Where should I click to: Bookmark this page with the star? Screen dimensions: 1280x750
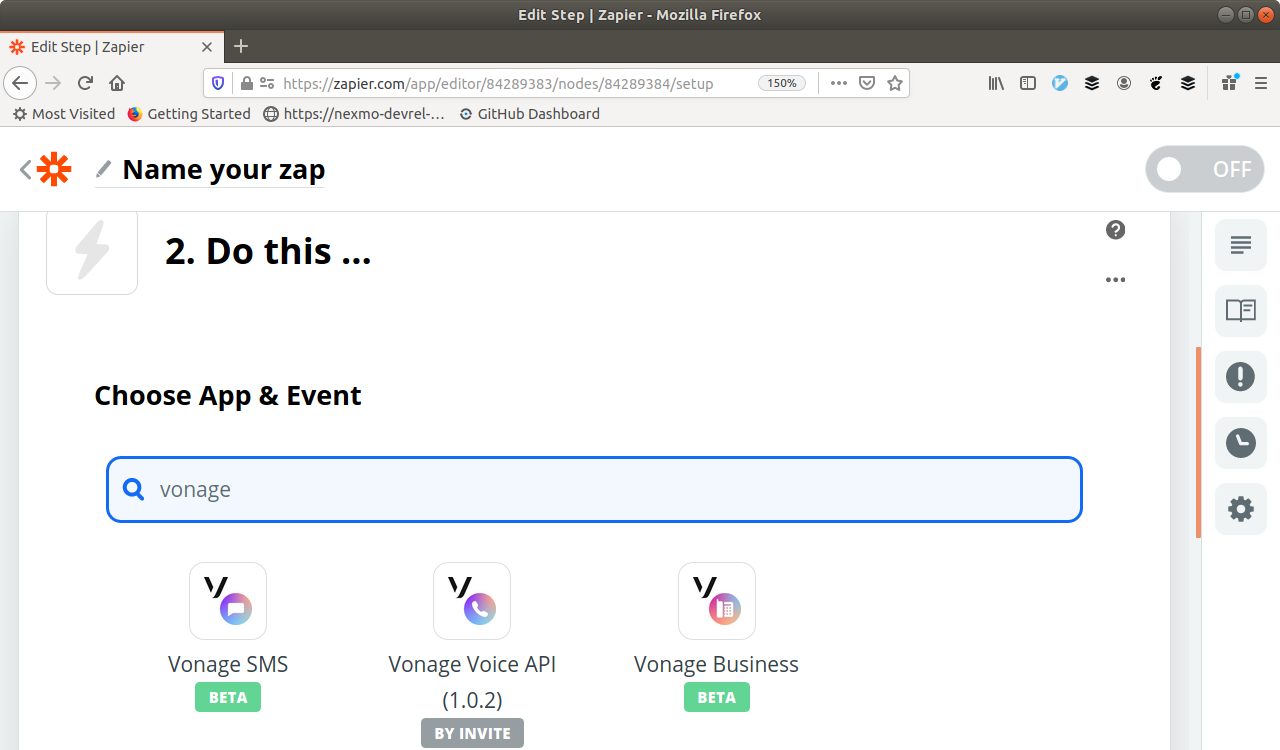click(x=895, y=83)
